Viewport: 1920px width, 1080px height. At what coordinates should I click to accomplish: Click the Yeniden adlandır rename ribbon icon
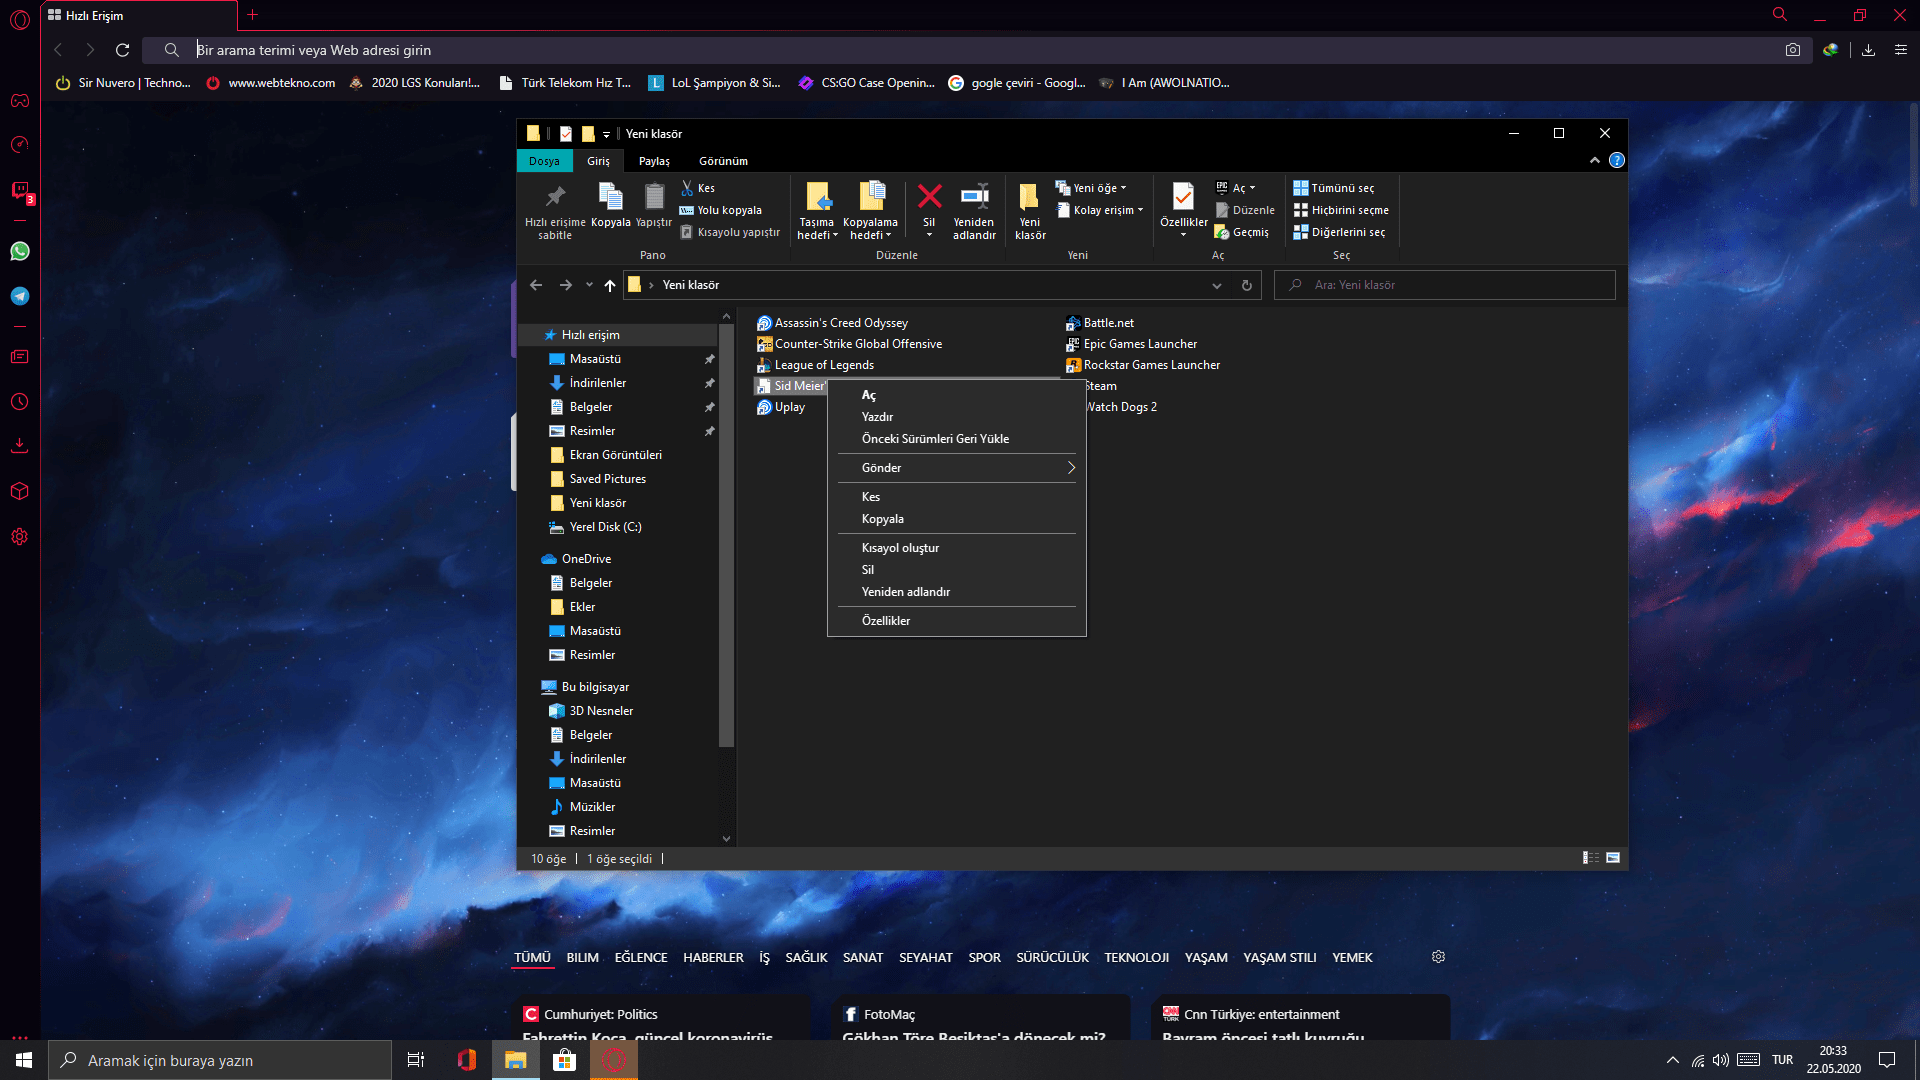point(974,197)
